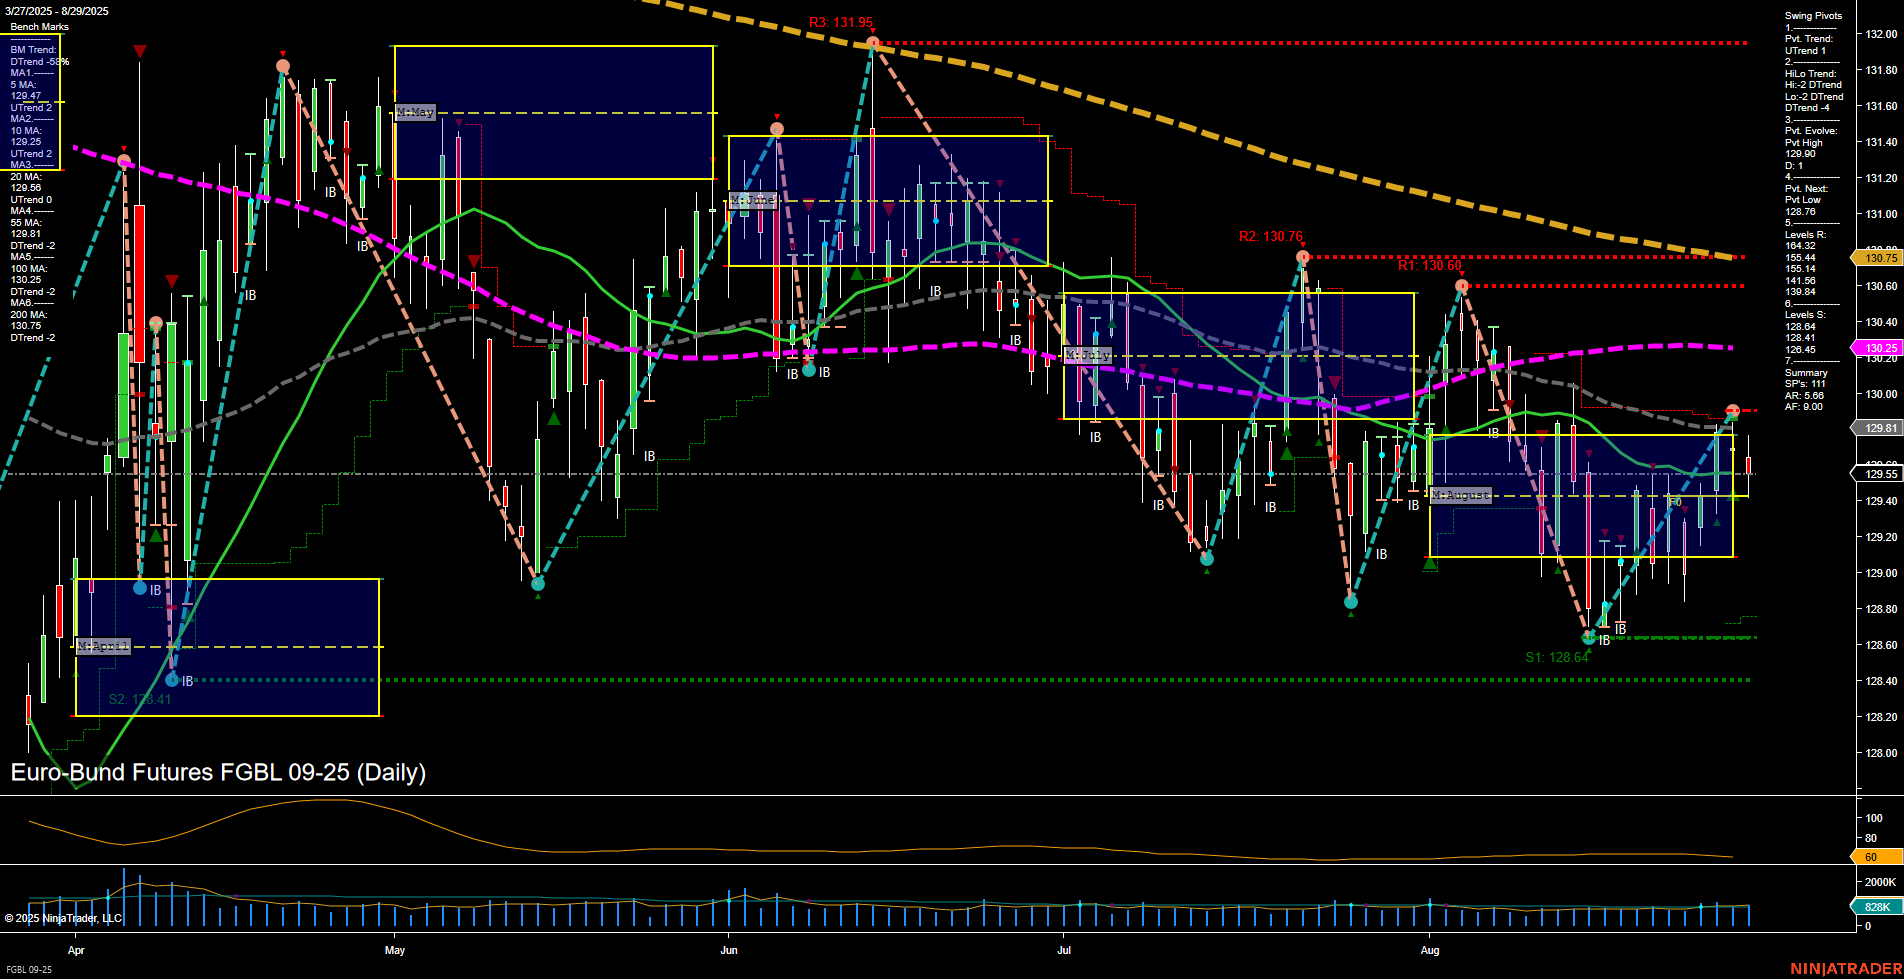Select the M-June monthly range label
The width and height of the screenshot is (1904, 979).
click(x=753, y=200)
